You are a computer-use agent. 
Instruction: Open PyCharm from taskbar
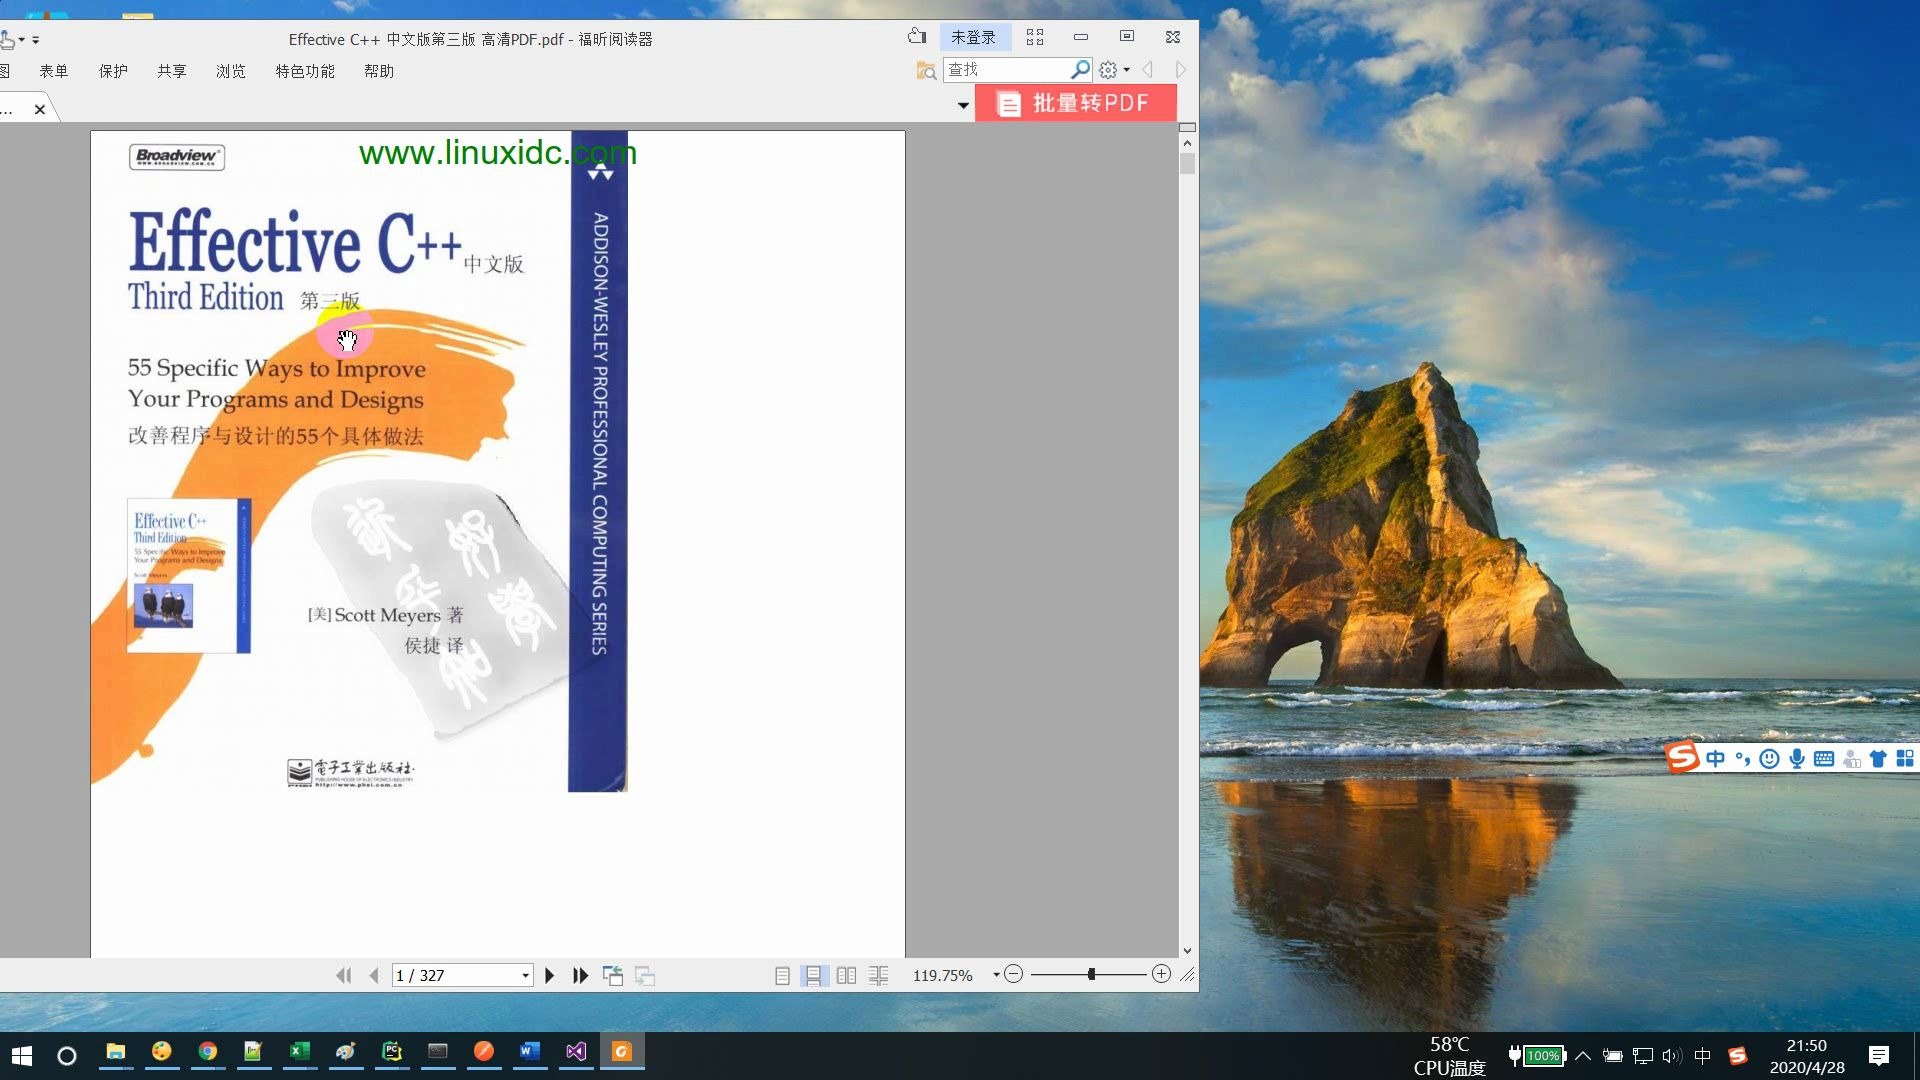tap(392, 1052)
